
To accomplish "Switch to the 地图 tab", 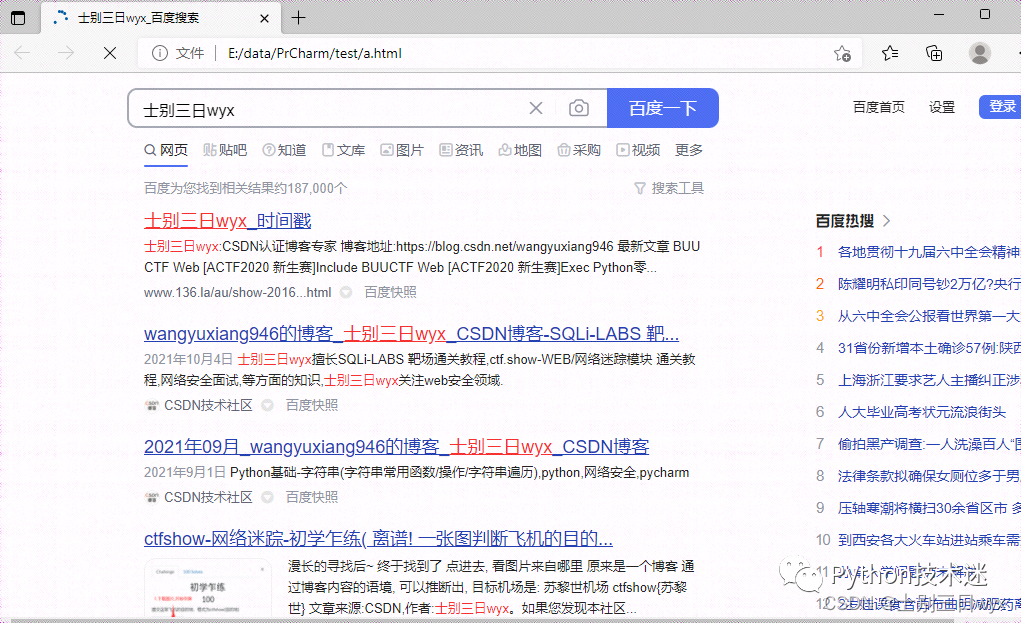I will pyautogui.click(x=520, y=150).
